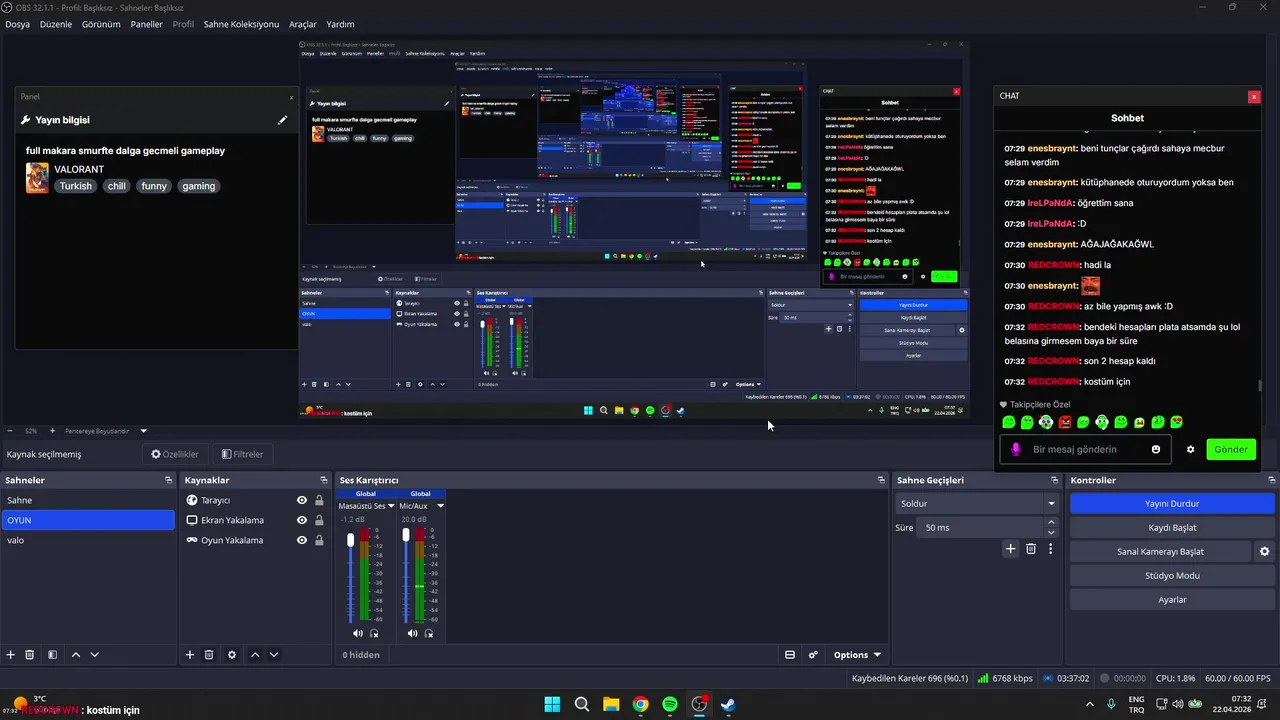Open Windows Start menu
The width and height of the screenshot is (1280, 720).
(x=552, y=705)
